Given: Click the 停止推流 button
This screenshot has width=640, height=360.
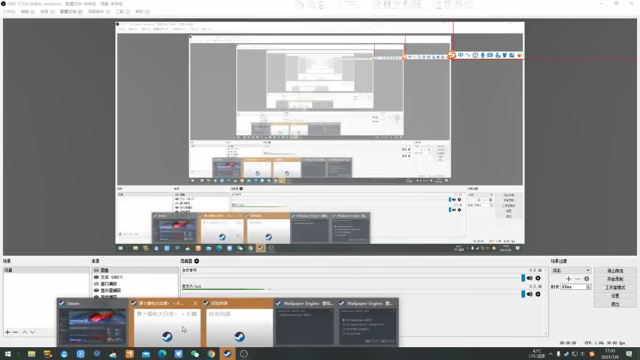Looking at the screenshot, I should pyautogui.click(x=615, y=271).
